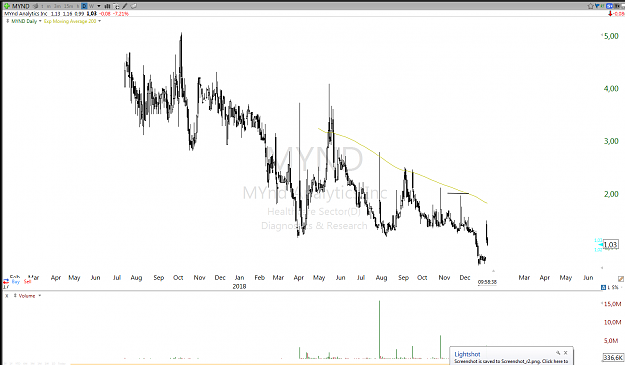Click the green plus add-symbol icon
This screenshot has height=365, width=625.
[x=7, y=6]
